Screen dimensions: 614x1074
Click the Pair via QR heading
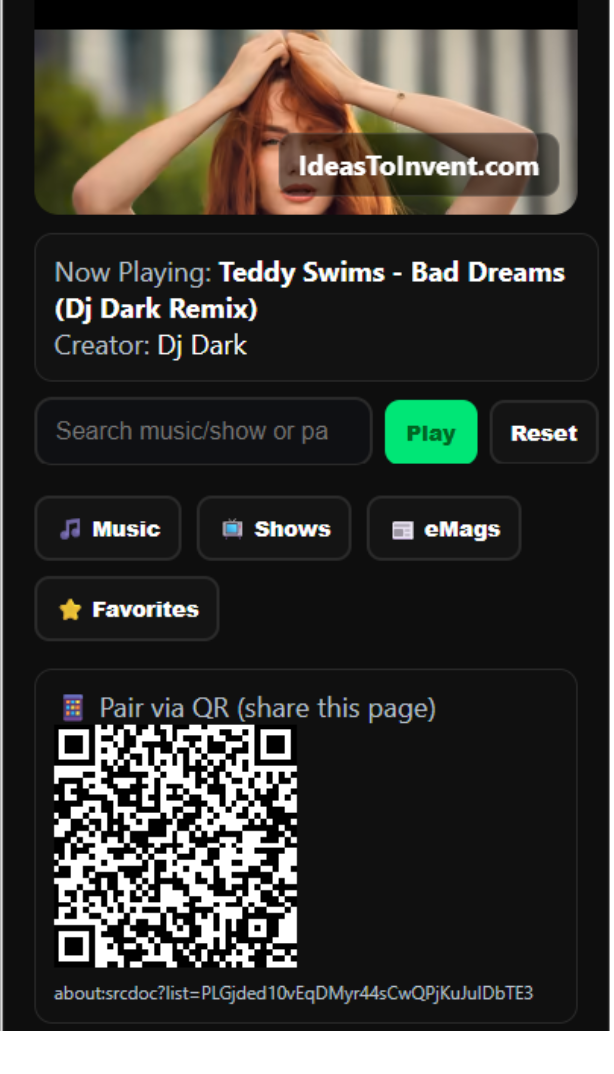click(x=267, y=708)
